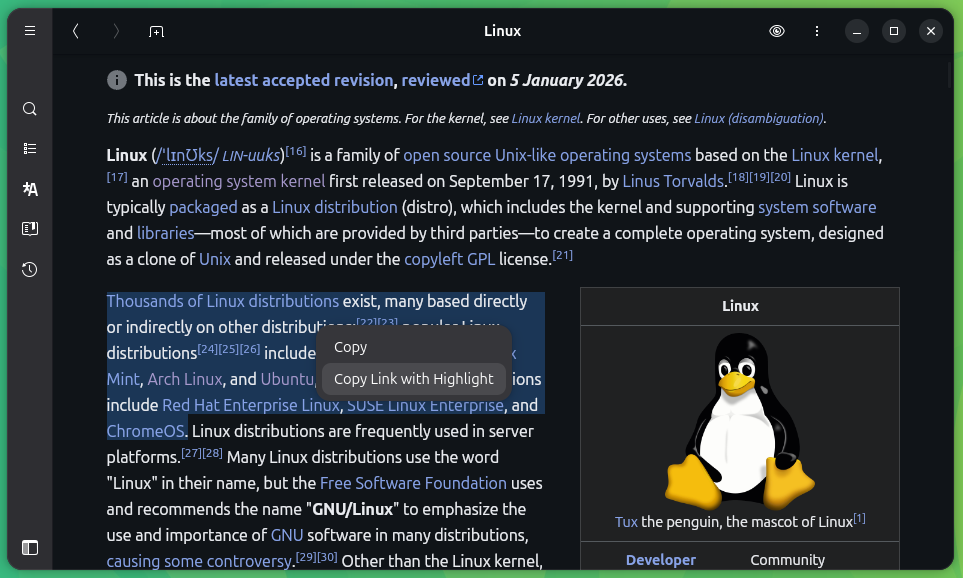Open a new tab
This screenshot has width=963, height=578.
coord(156,31)
